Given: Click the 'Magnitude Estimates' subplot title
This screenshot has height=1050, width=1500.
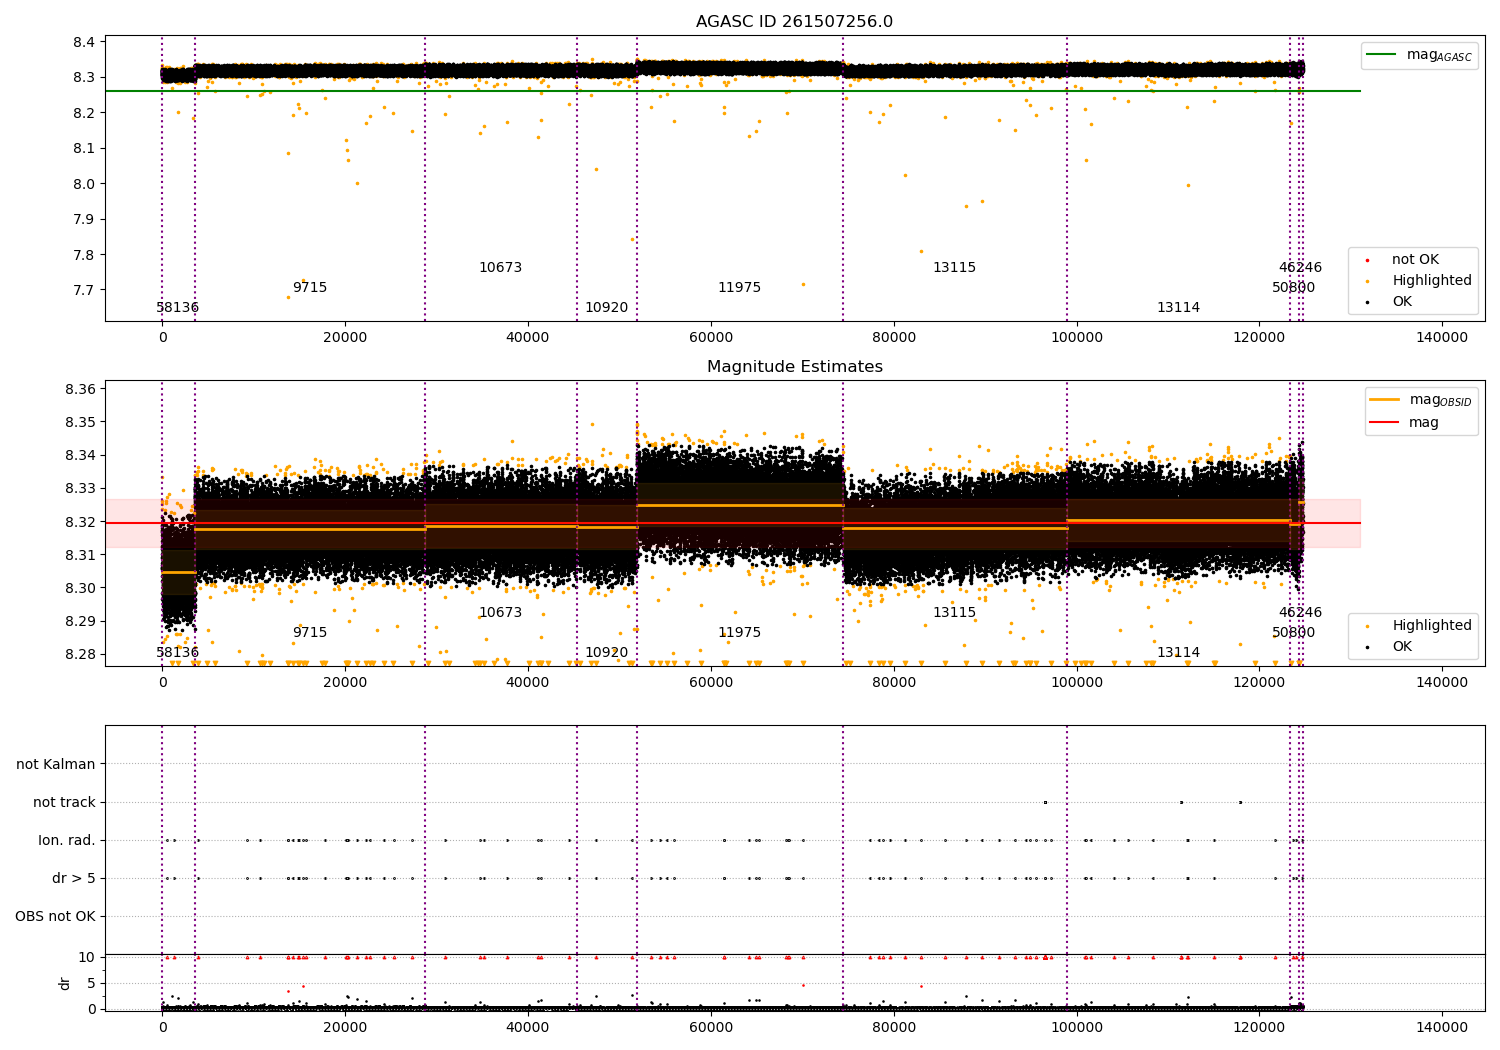Looking at the screenshot, I should (794, 367).
